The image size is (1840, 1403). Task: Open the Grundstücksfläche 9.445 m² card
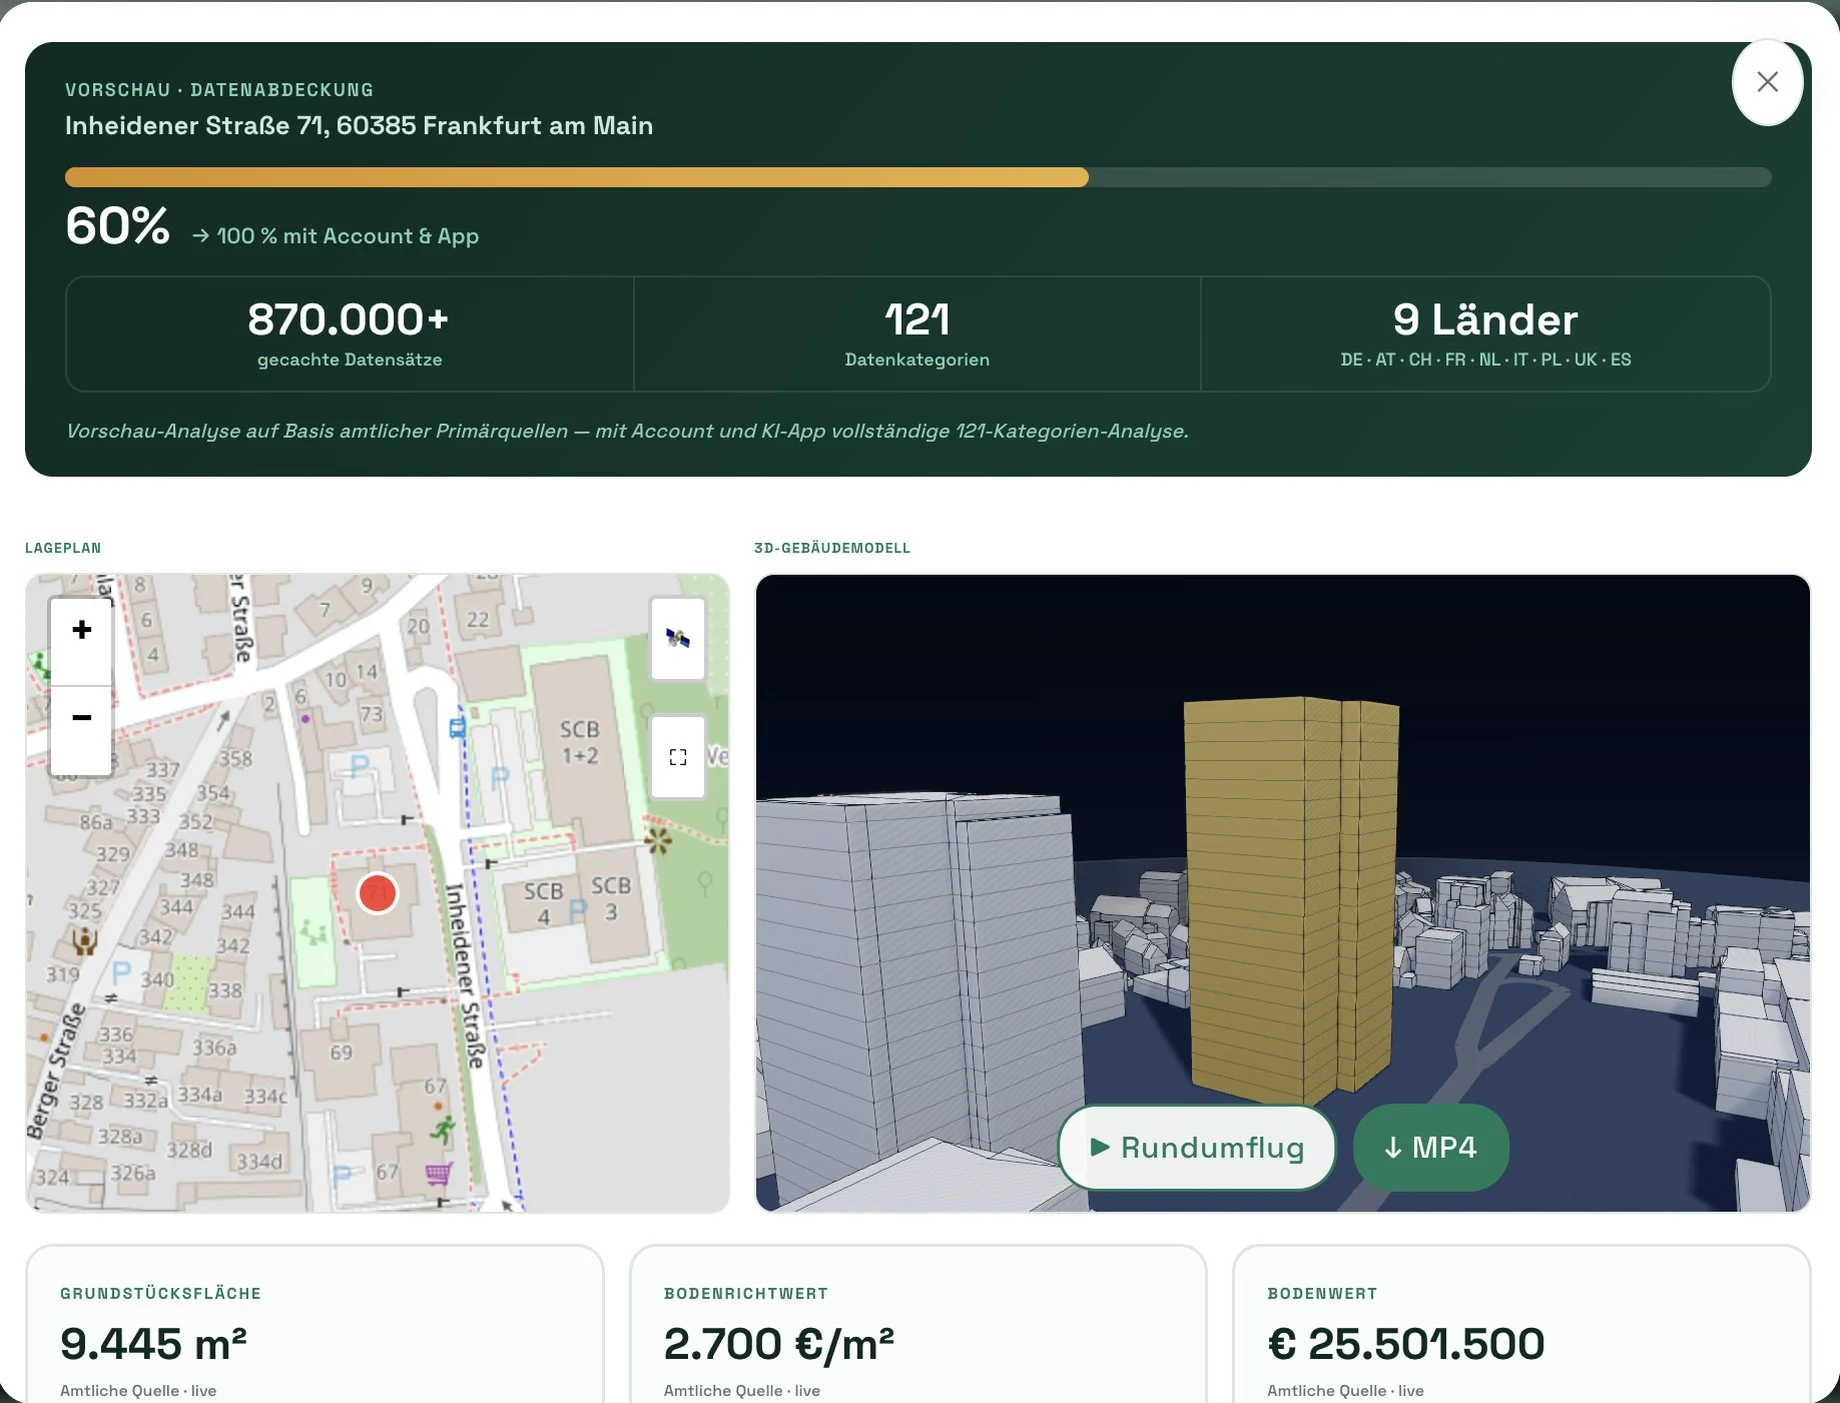pyautogui.click(x=314, y=1324)
